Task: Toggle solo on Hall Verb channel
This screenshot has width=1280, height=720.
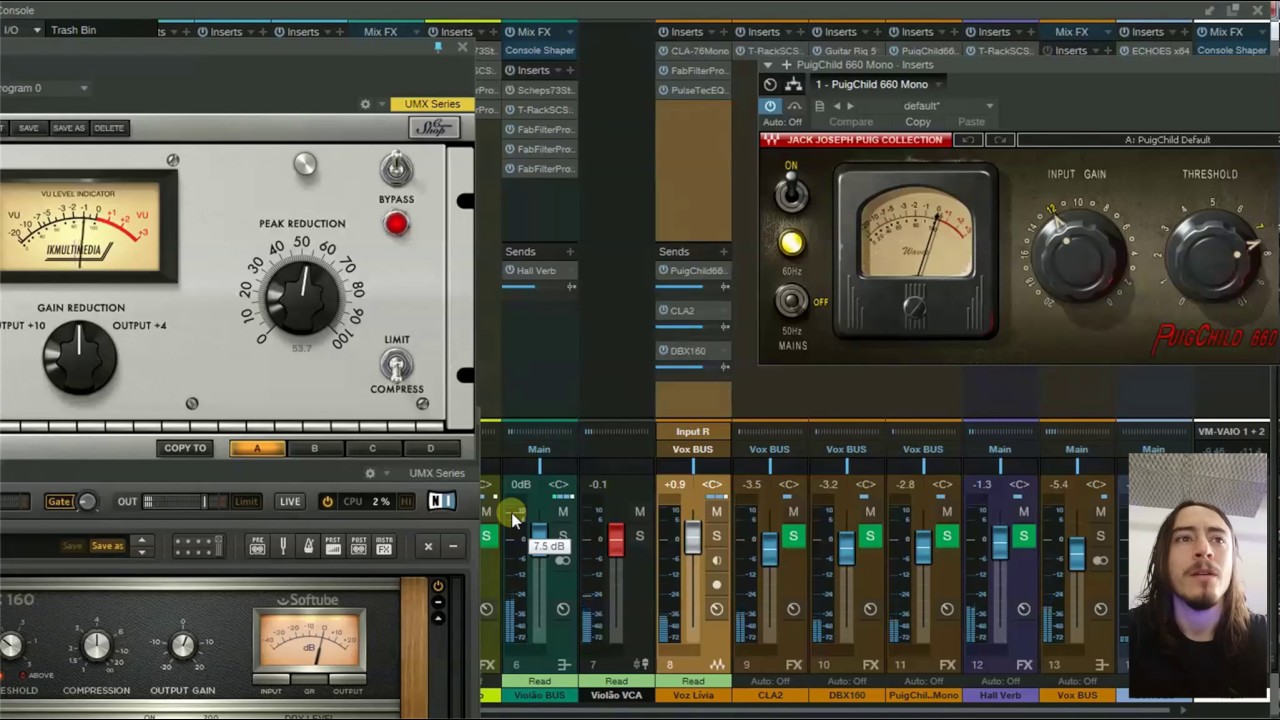Action: (1023, 537)
